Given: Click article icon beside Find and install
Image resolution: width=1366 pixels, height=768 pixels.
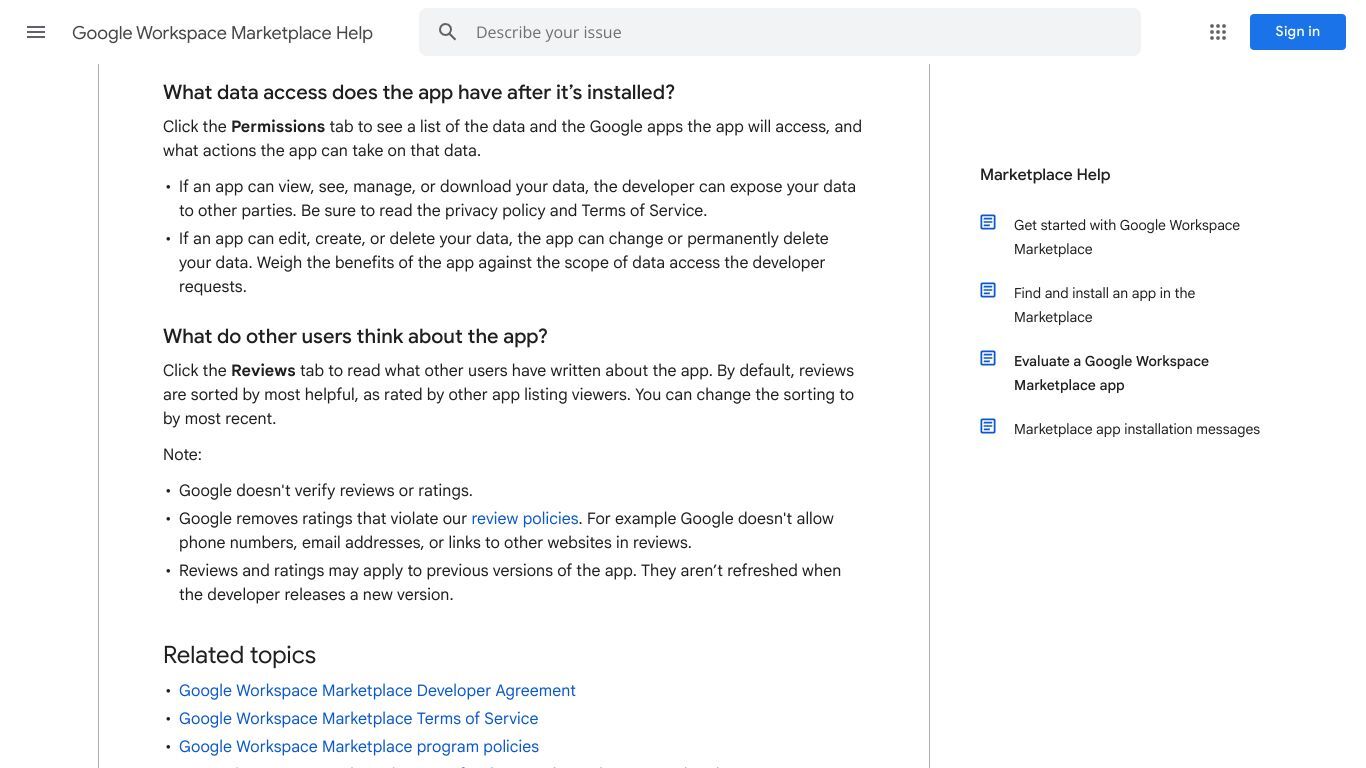Looking at the screenshot, I should (988, 290).
